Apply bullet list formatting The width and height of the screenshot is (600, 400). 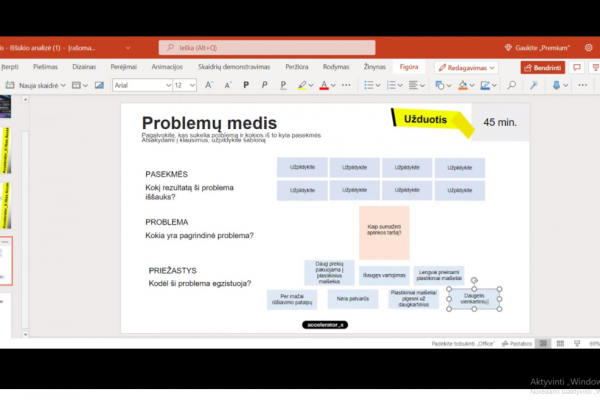pyautogui.click(x=368, y=85)
